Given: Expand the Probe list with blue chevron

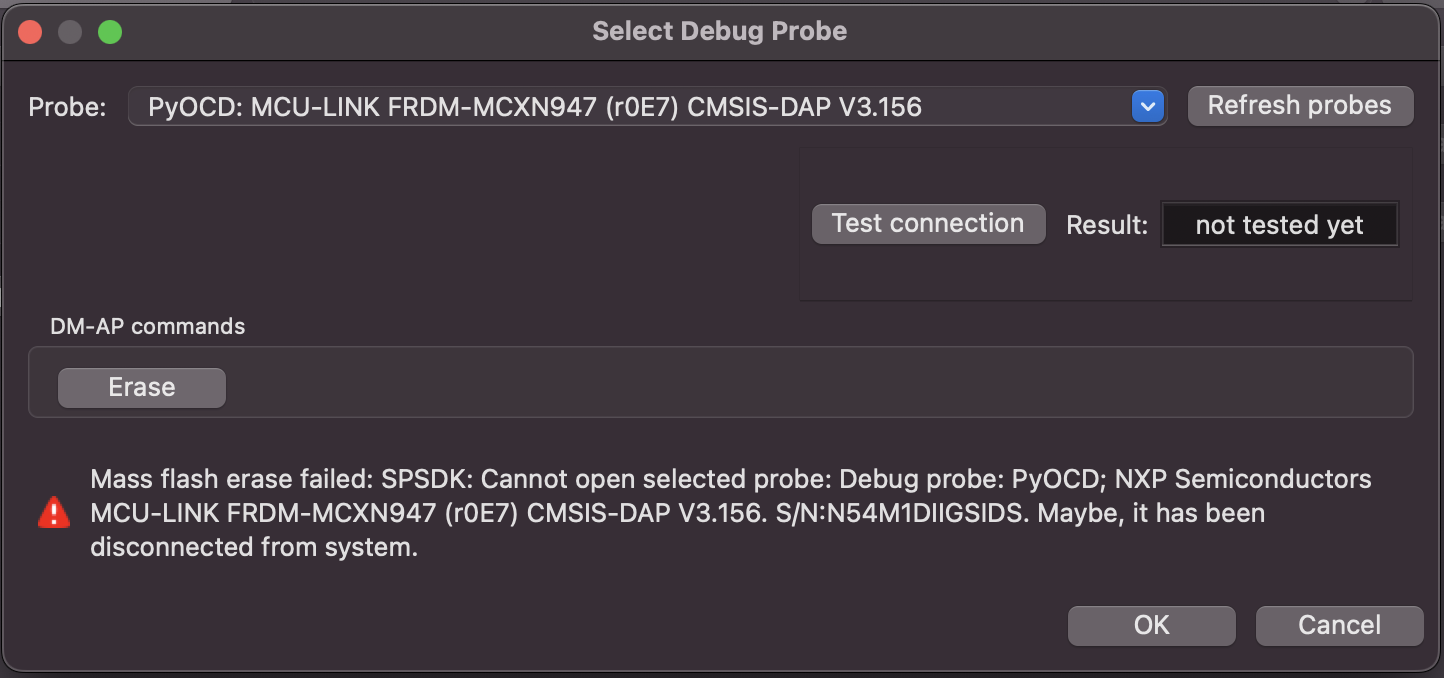Looking at the screenshot, I should point(1147,106).
